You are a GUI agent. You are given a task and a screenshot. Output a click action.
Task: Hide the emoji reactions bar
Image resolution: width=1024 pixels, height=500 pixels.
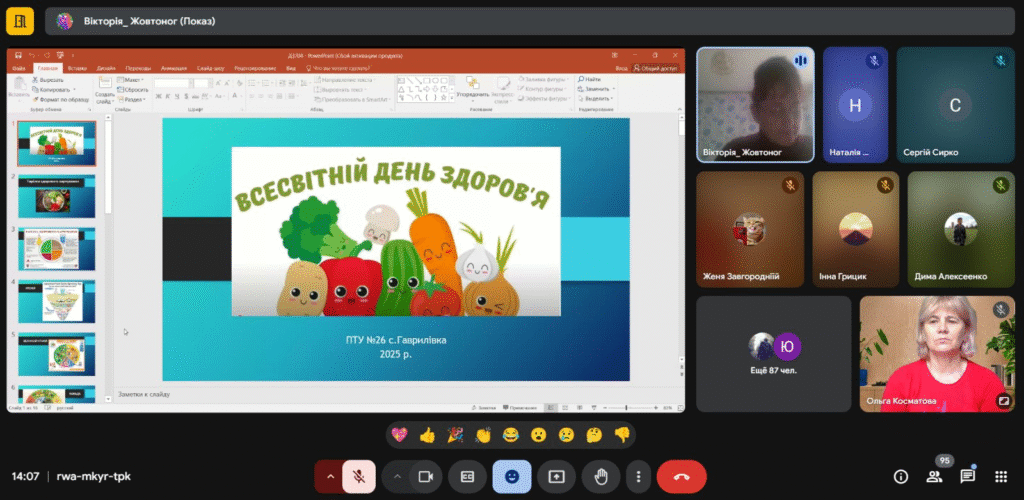512,477
